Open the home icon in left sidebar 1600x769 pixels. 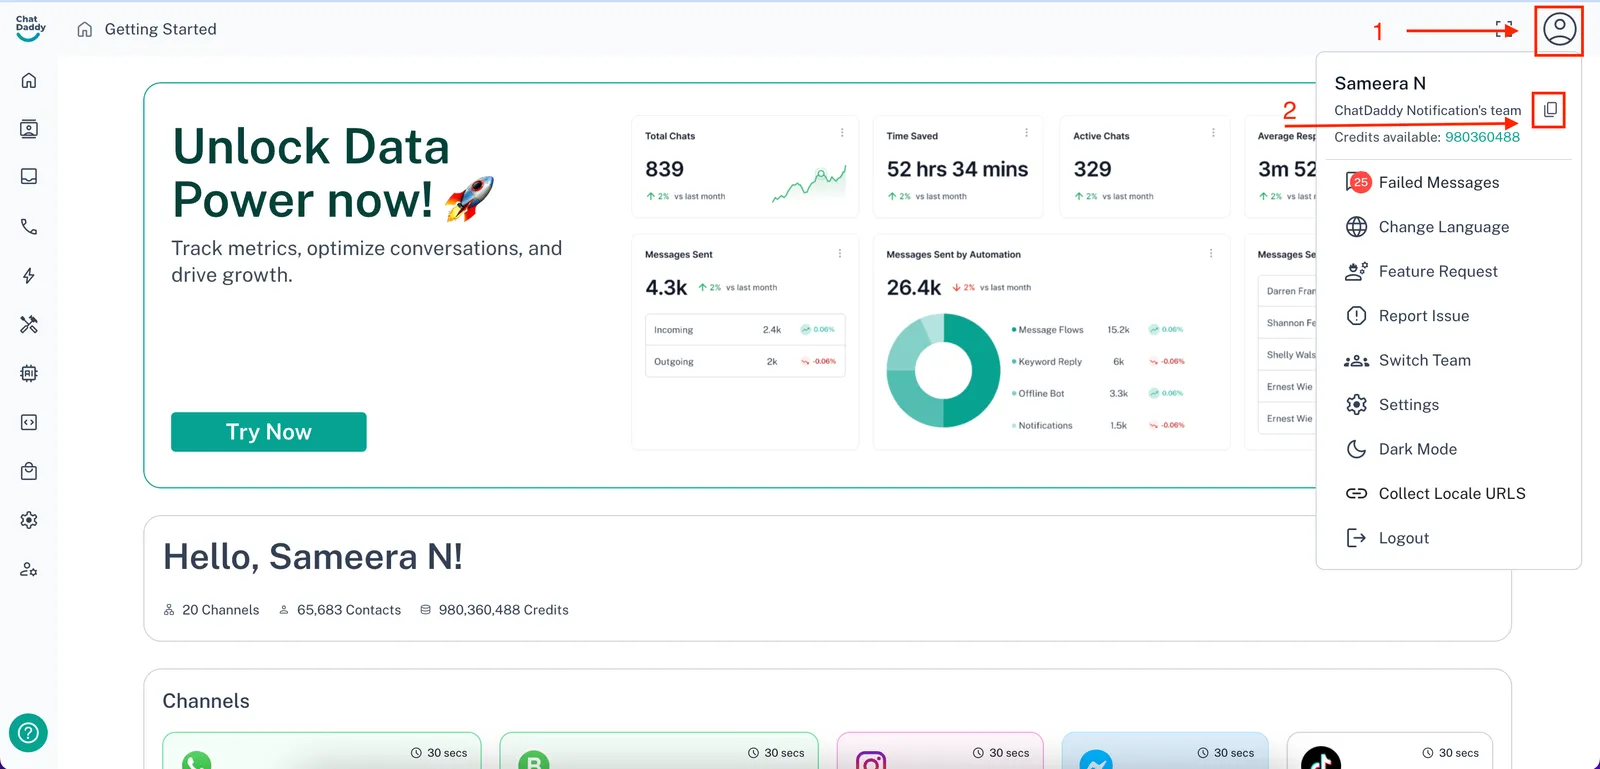(x=29, y=80)
